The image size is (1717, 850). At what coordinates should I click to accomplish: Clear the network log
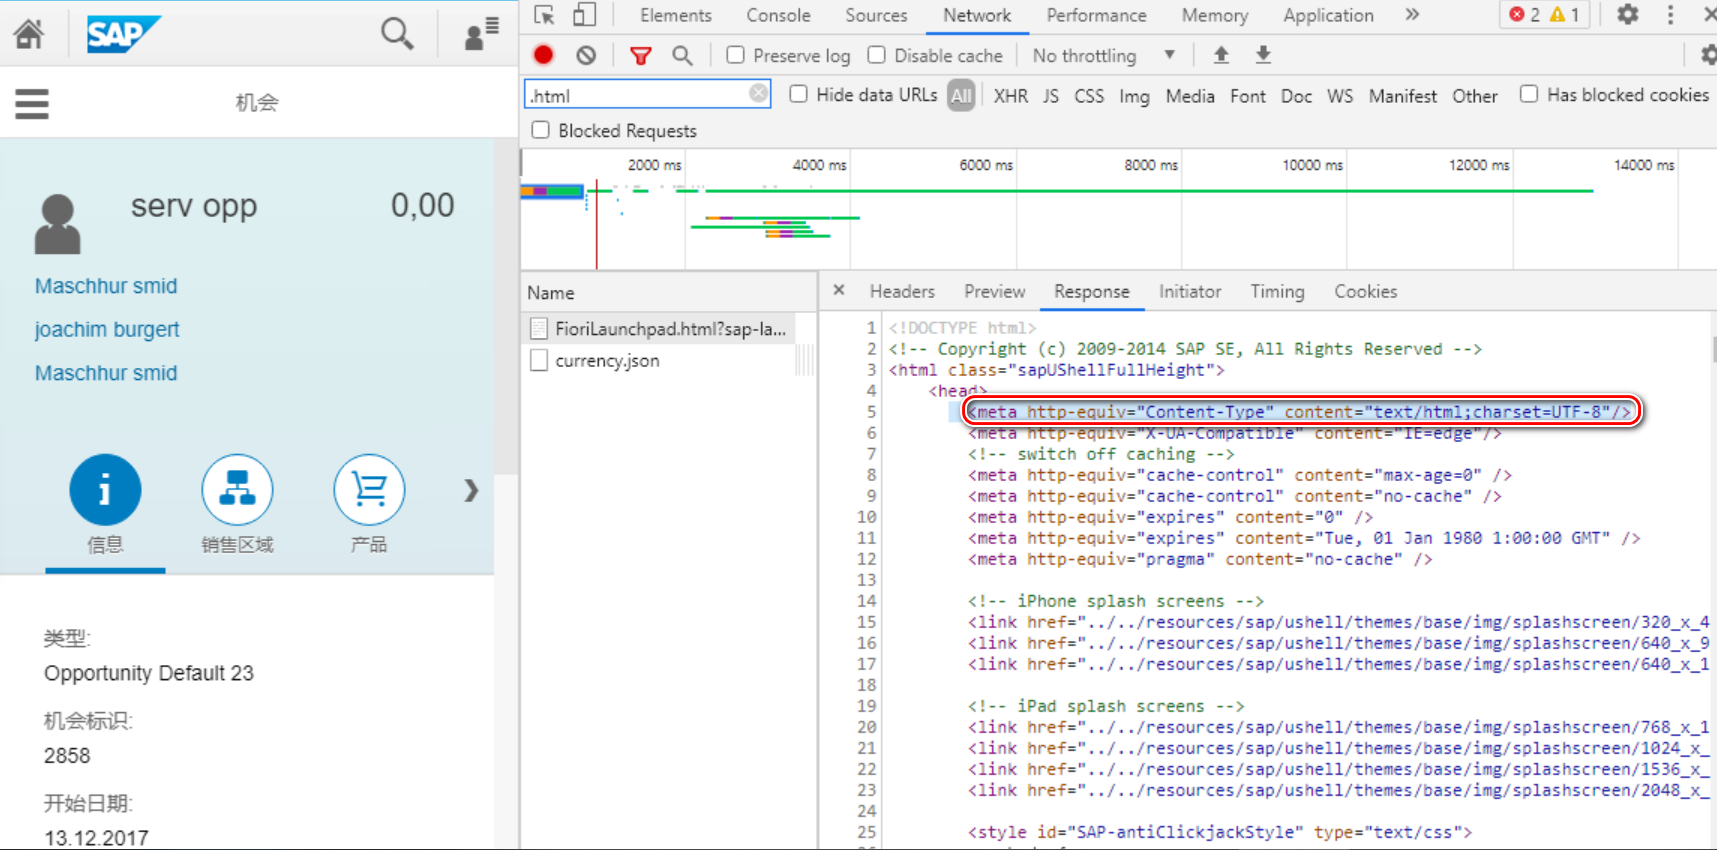point(586,56)
